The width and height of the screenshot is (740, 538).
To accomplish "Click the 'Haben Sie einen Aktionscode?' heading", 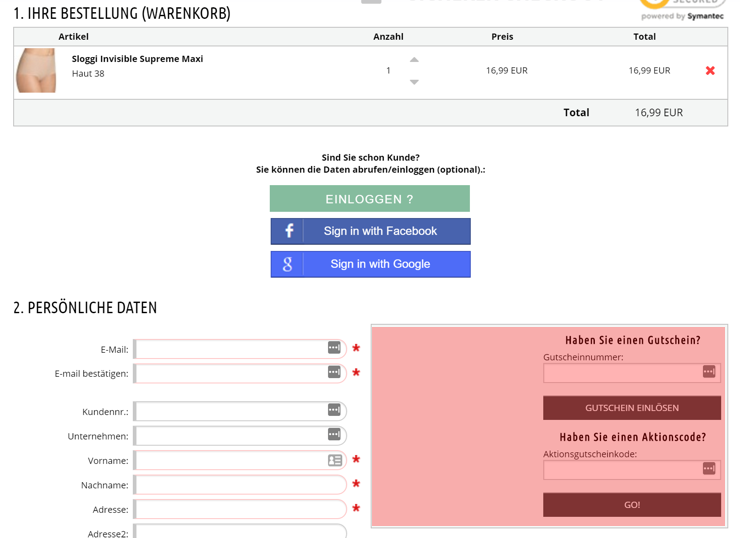I will pyautogui.click(x=632, y=437).
